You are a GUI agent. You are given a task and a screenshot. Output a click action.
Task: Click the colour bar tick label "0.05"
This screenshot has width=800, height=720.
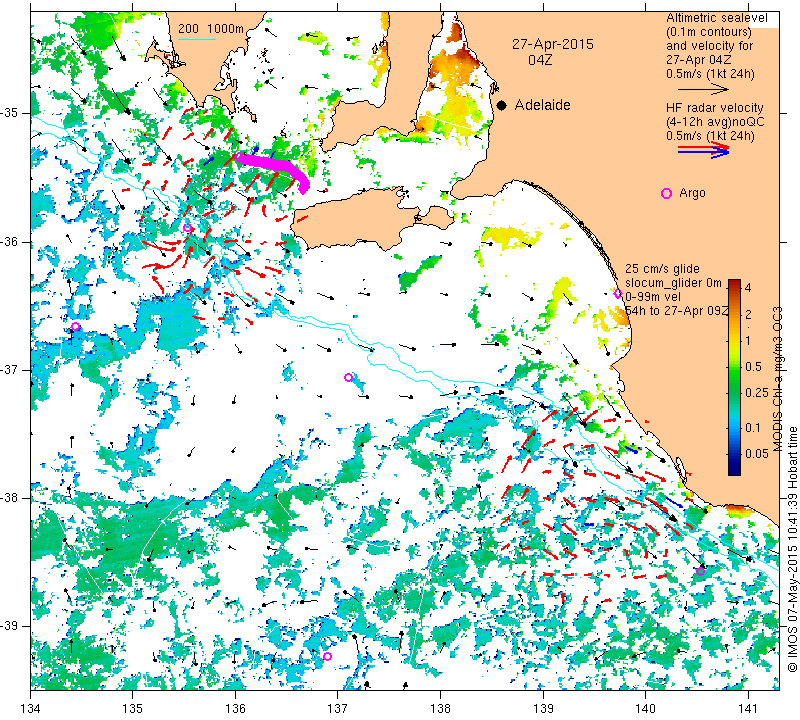tap(757, 454)
